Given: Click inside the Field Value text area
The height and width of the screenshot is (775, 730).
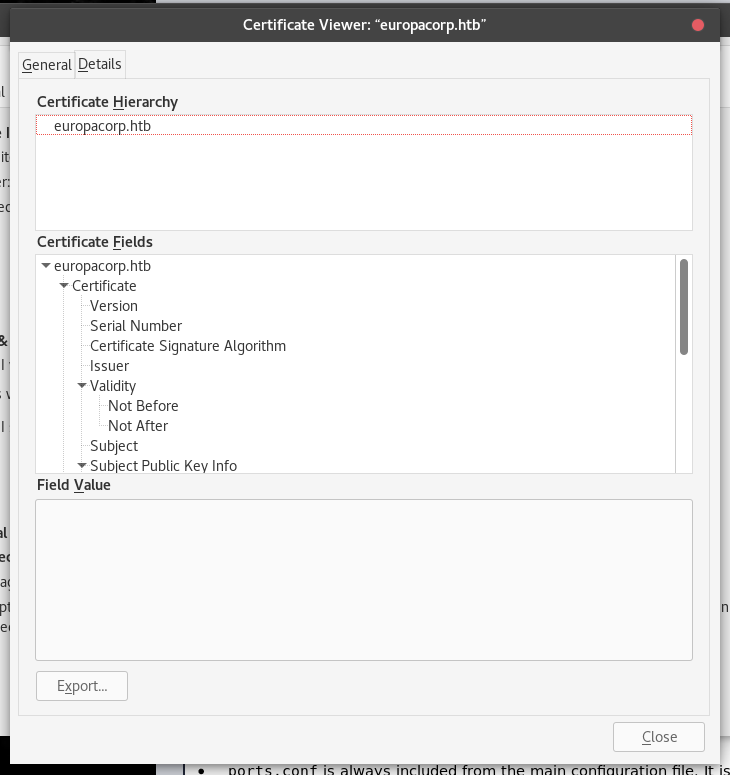Looking at the screenshot, I should 363,580.
